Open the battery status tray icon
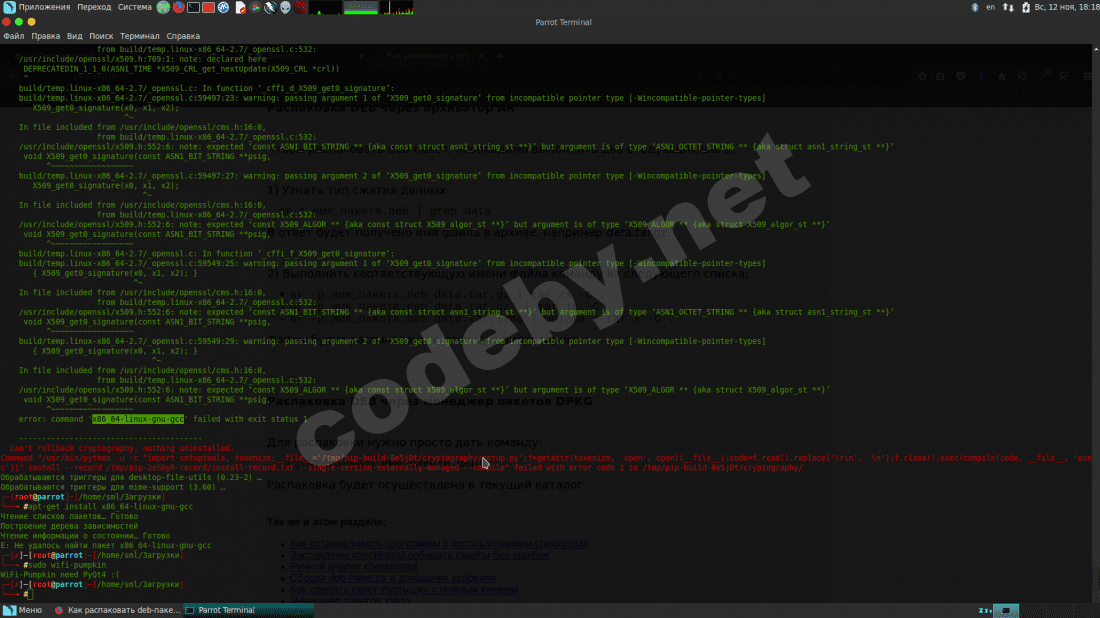Screen dimensions: 1100x618 pos(1026,7)
